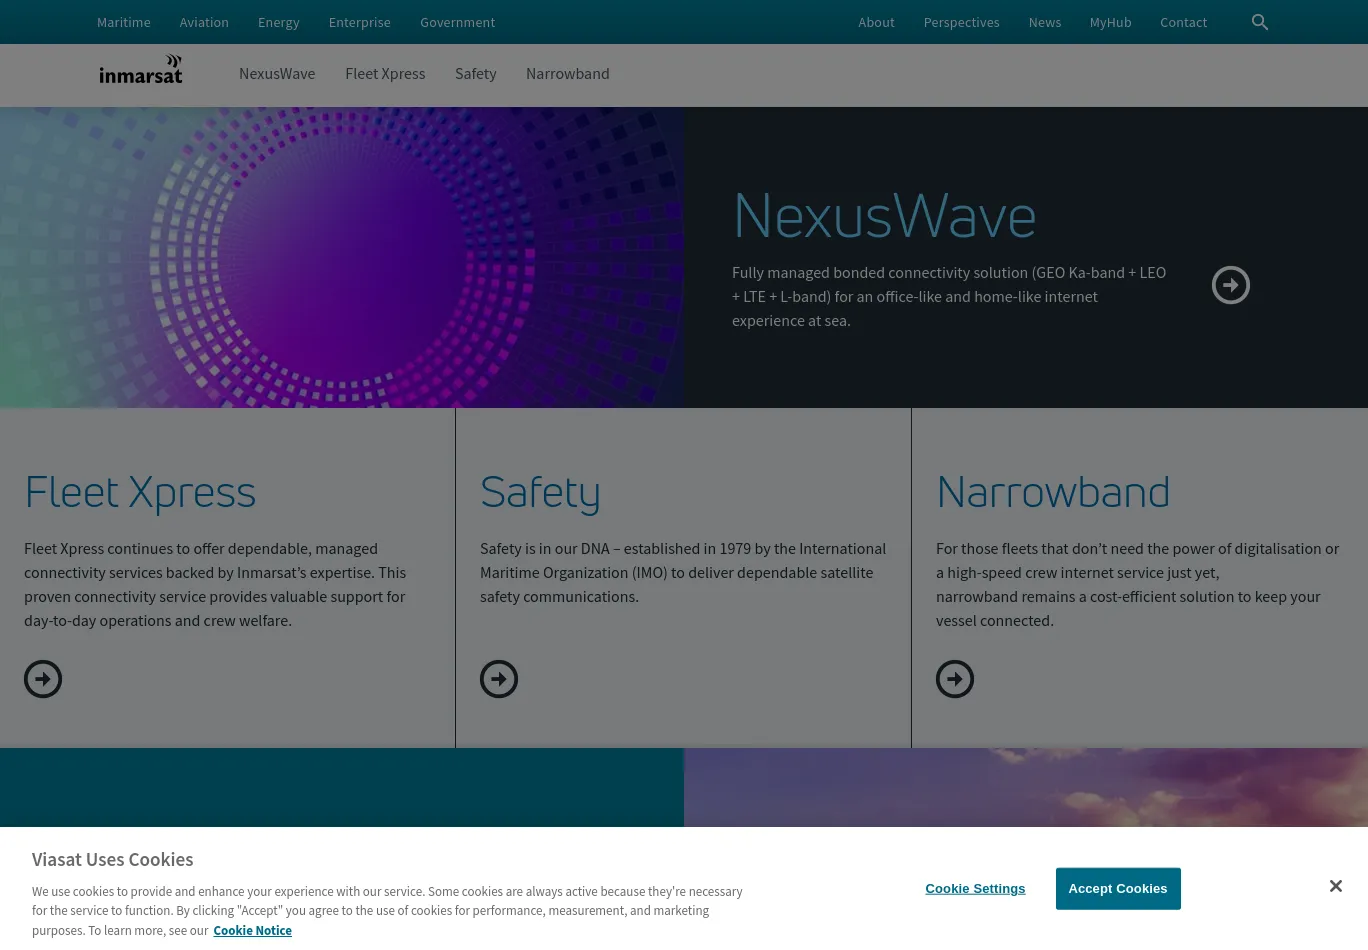Open the Narrowband sub-navigation tab
The image size is (1368, 950).
(x=567, y=74)
